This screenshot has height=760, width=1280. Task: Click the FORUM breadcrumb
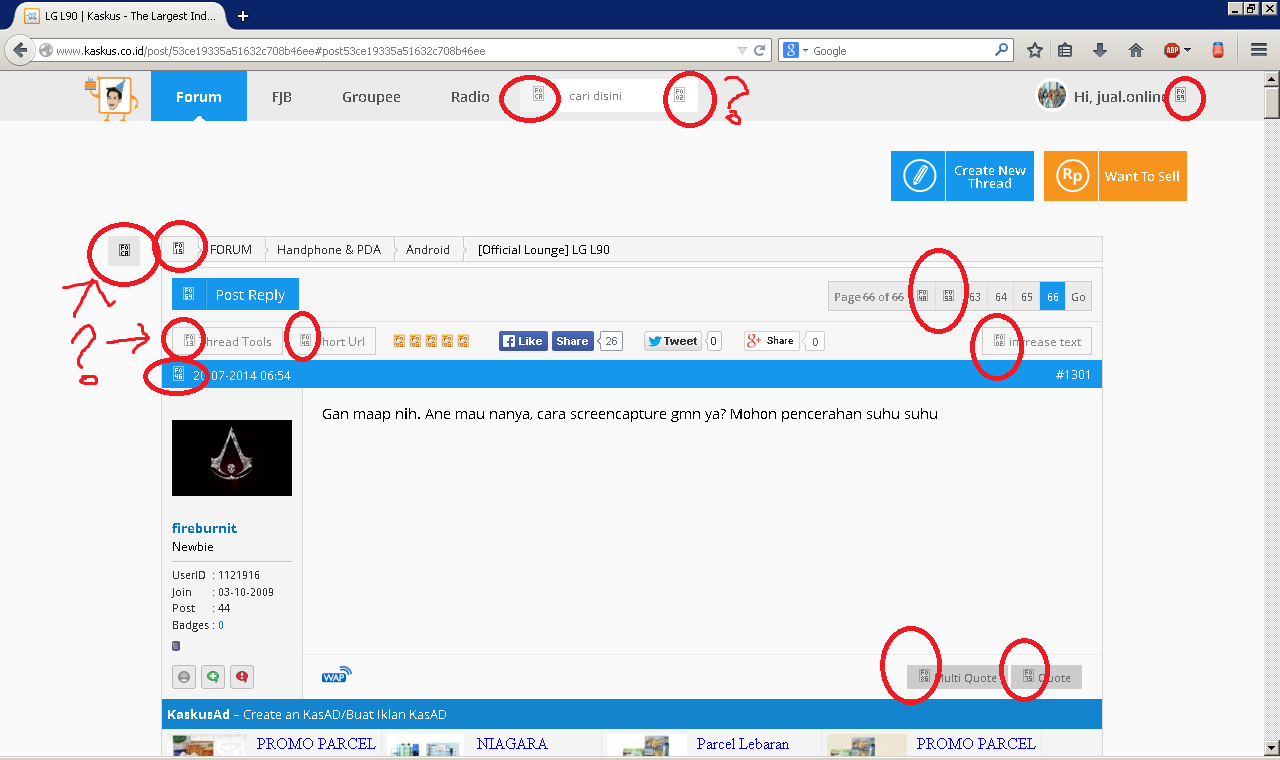231,250
